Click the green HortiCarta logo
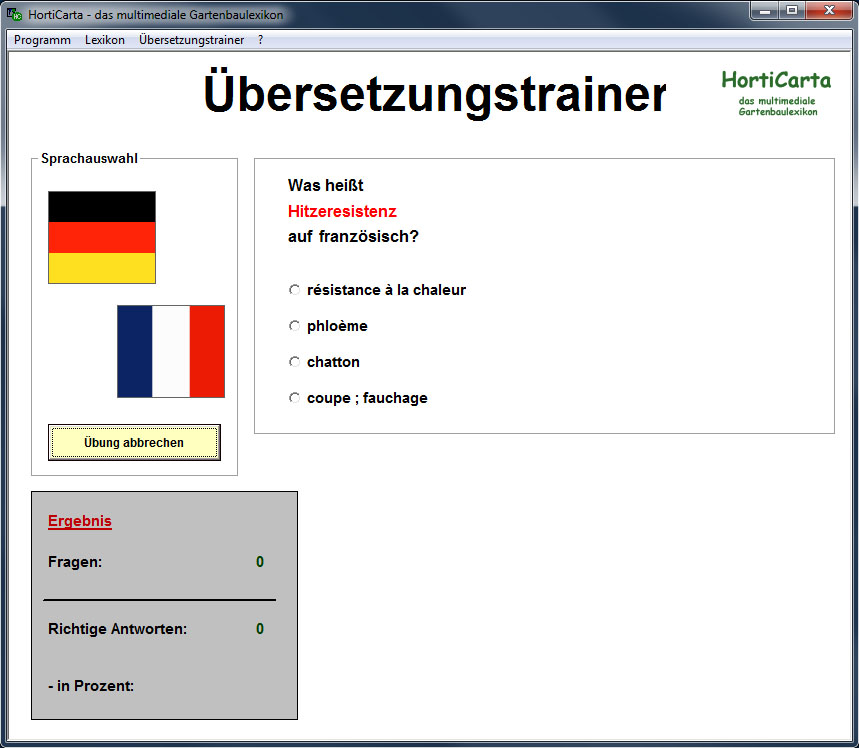 (x=777, y=91)
